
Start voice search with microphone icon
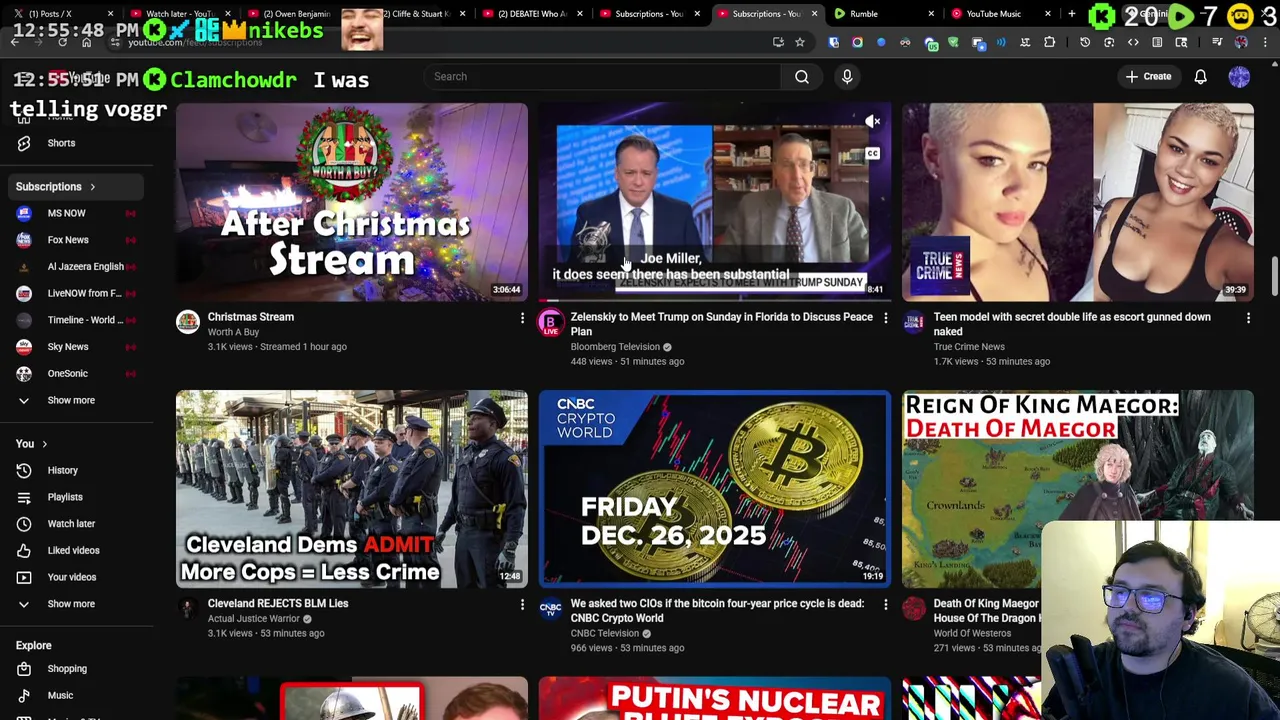[847, 77]
